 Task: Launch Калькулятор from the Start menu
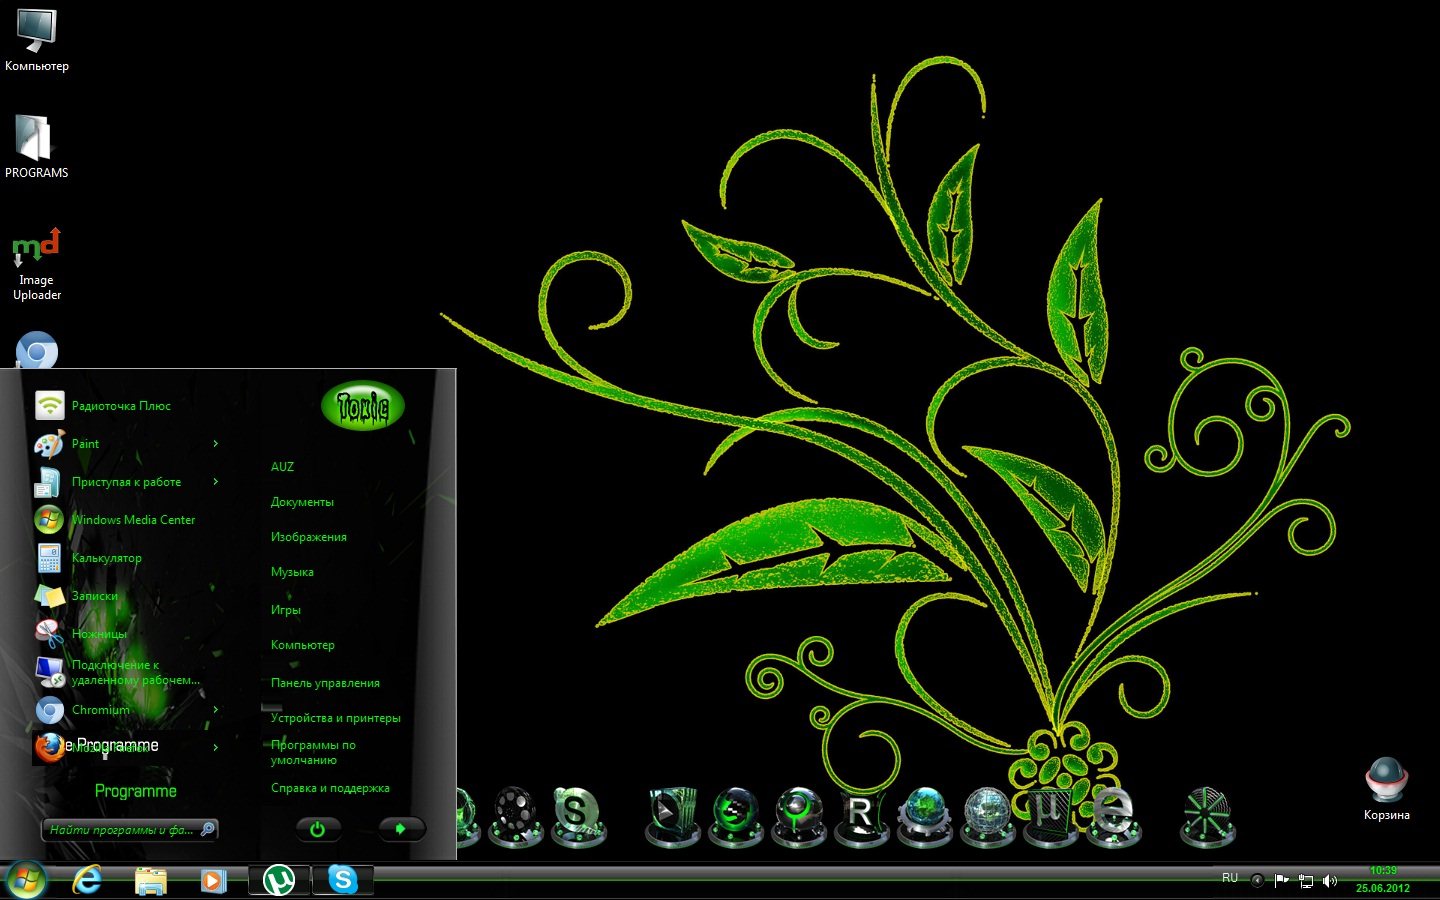[106, 558]
